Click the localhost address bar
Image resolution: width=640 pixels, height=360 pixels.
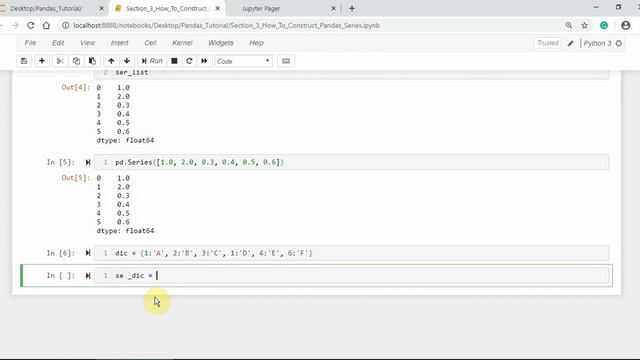pyautogui.click(x=227, y=25)
